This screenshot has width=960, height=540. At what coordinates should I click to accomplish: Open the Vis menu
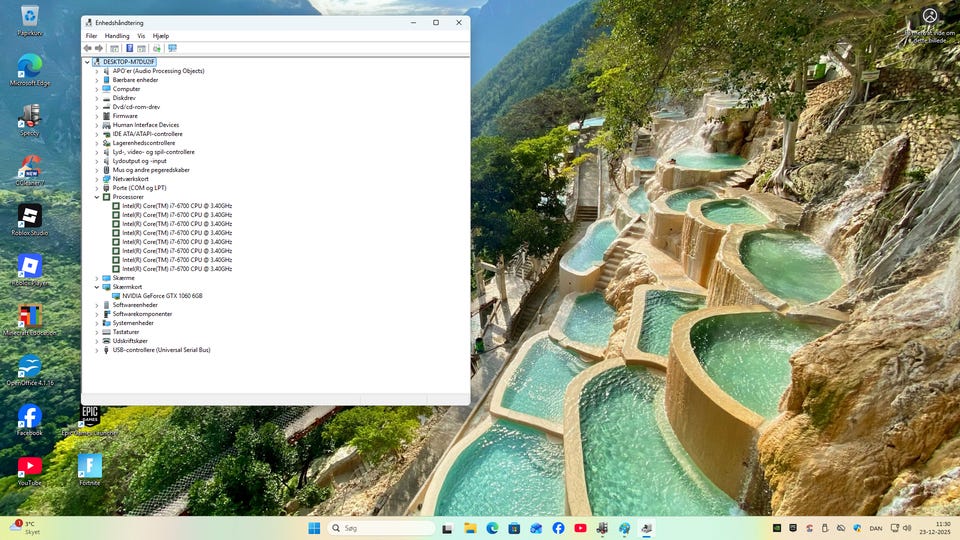pos(141,36)
